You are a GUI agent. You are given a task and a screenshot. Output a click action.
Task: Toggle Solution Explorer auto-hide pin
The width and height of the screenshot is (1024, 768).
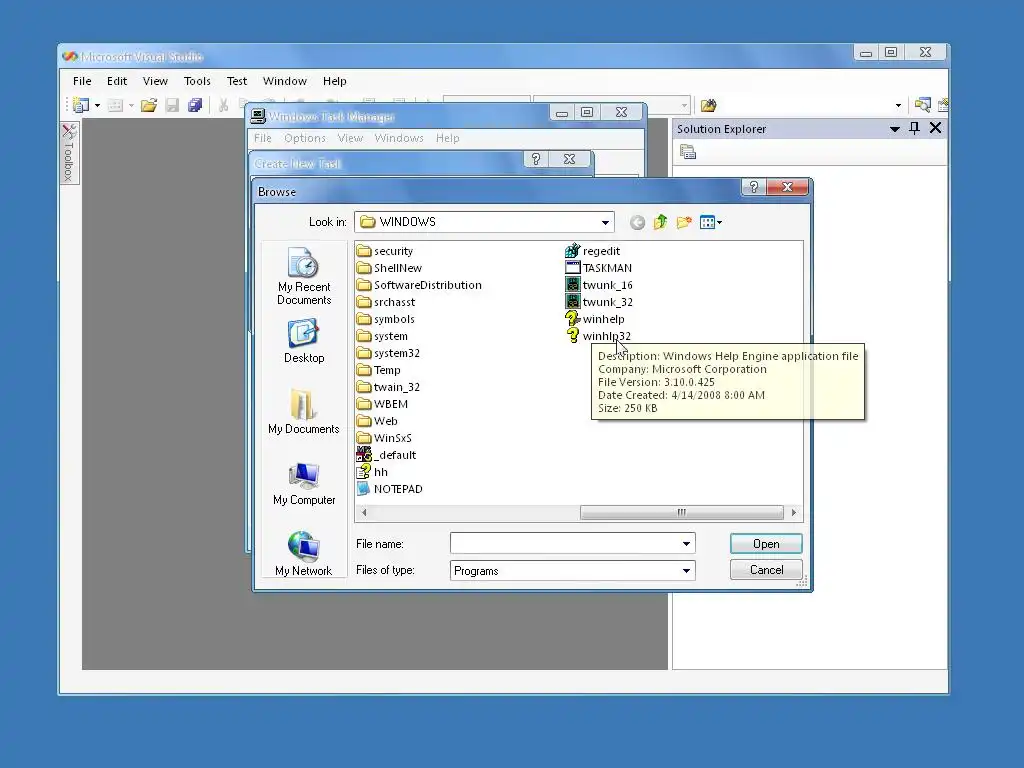click(914, 129)
